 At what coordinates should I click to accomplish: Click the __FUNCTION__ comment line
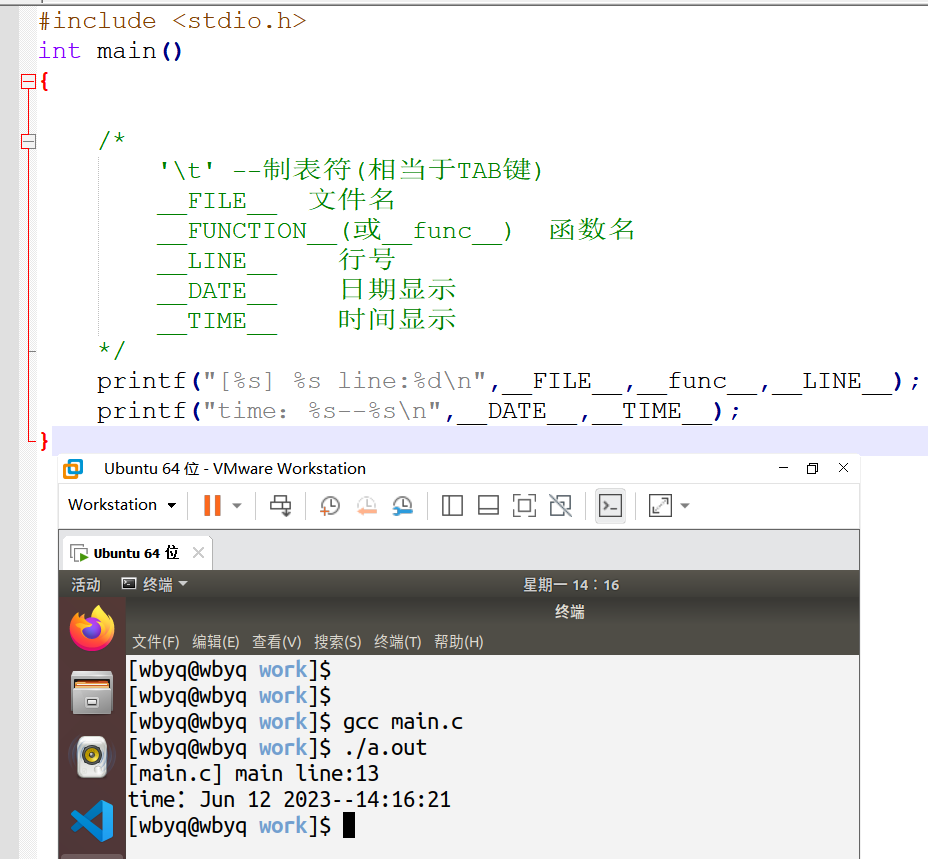395,230
